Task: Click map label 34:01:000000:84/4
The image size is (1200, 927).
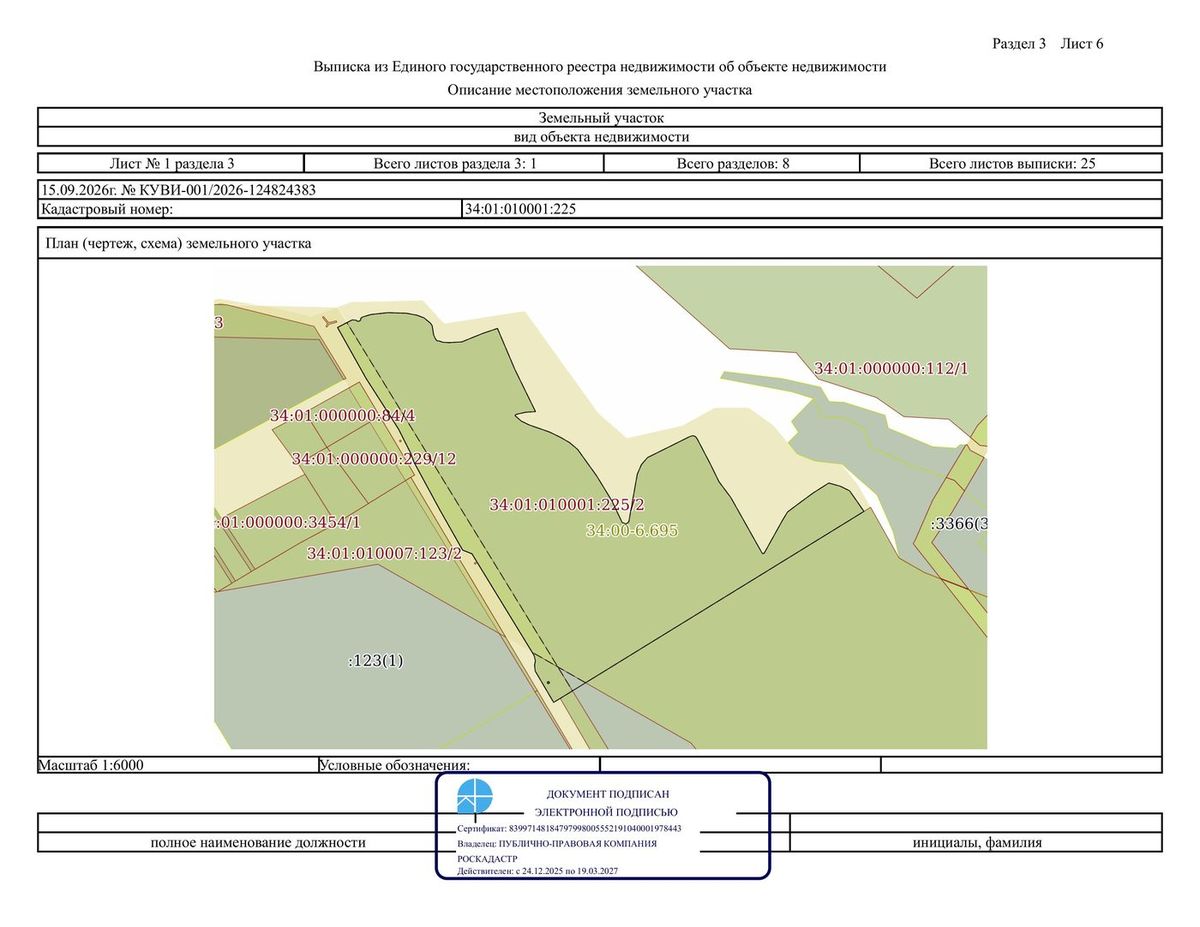Action: tap(343, 415)
